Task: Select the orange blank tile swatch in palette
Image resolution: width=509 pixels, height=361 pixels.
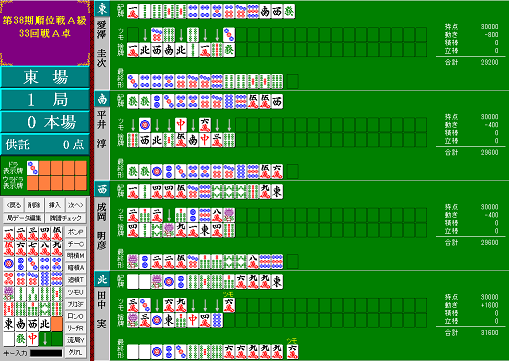Action: [57, 324]
